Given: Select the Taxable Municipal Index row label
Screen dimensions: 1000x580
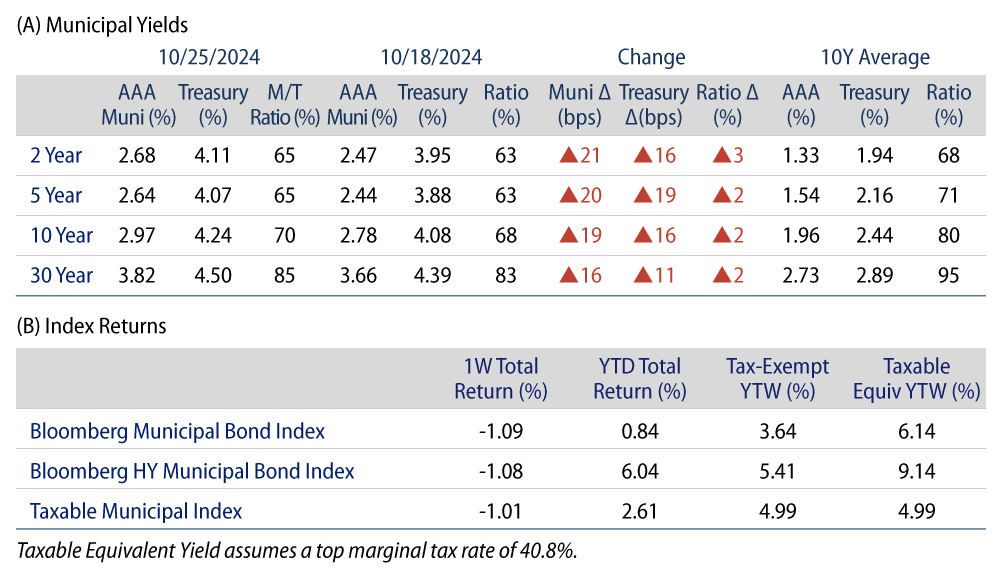Looking at the screenshot, I should coord(136,511).
